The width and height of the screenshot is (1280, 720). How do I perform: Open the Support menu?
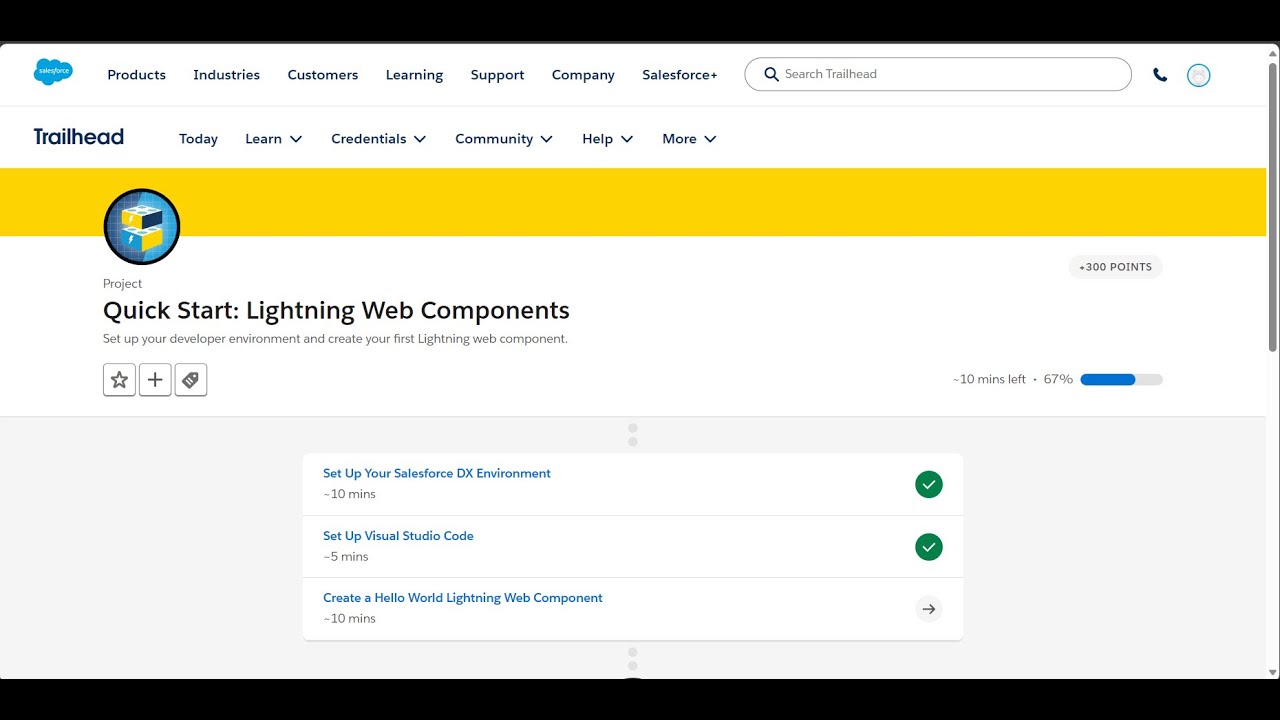498,75
